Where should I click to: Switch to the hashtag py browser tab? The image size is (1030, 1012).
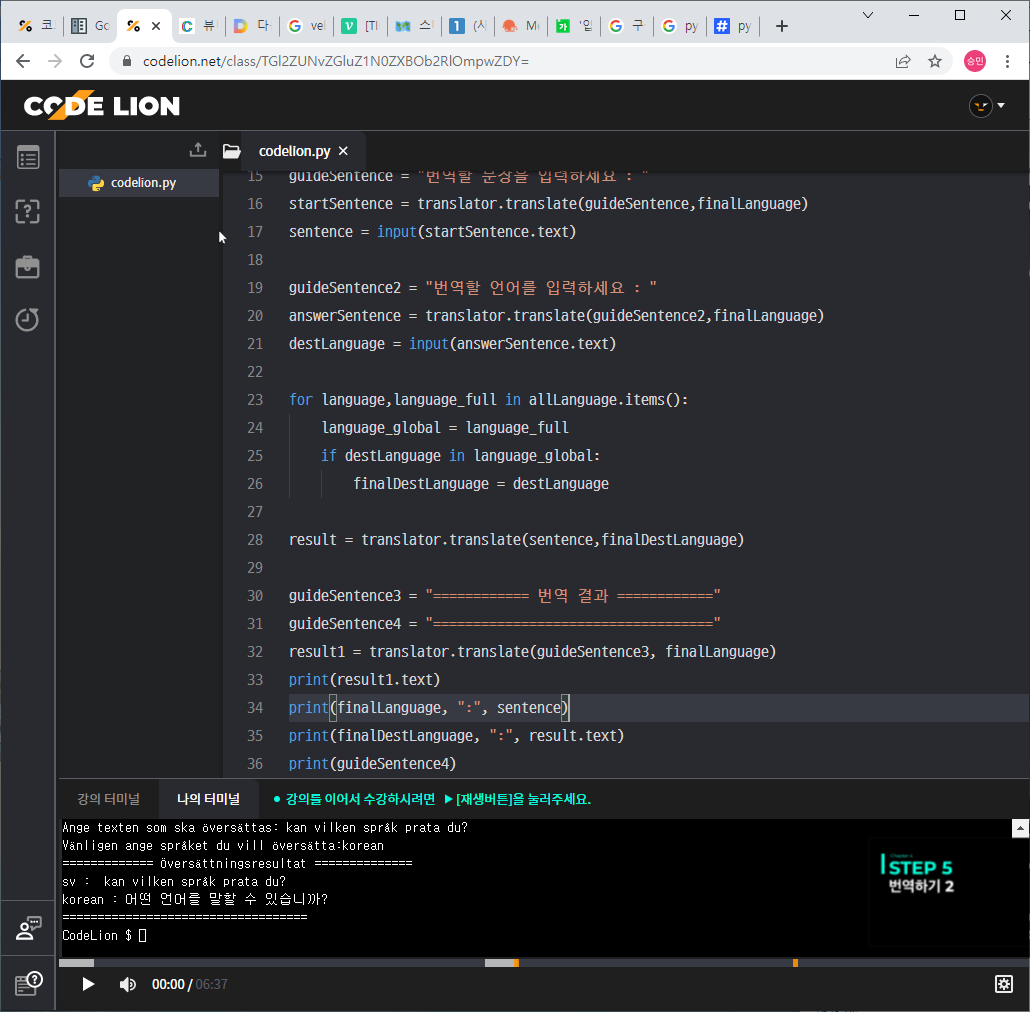coord(733,26)
